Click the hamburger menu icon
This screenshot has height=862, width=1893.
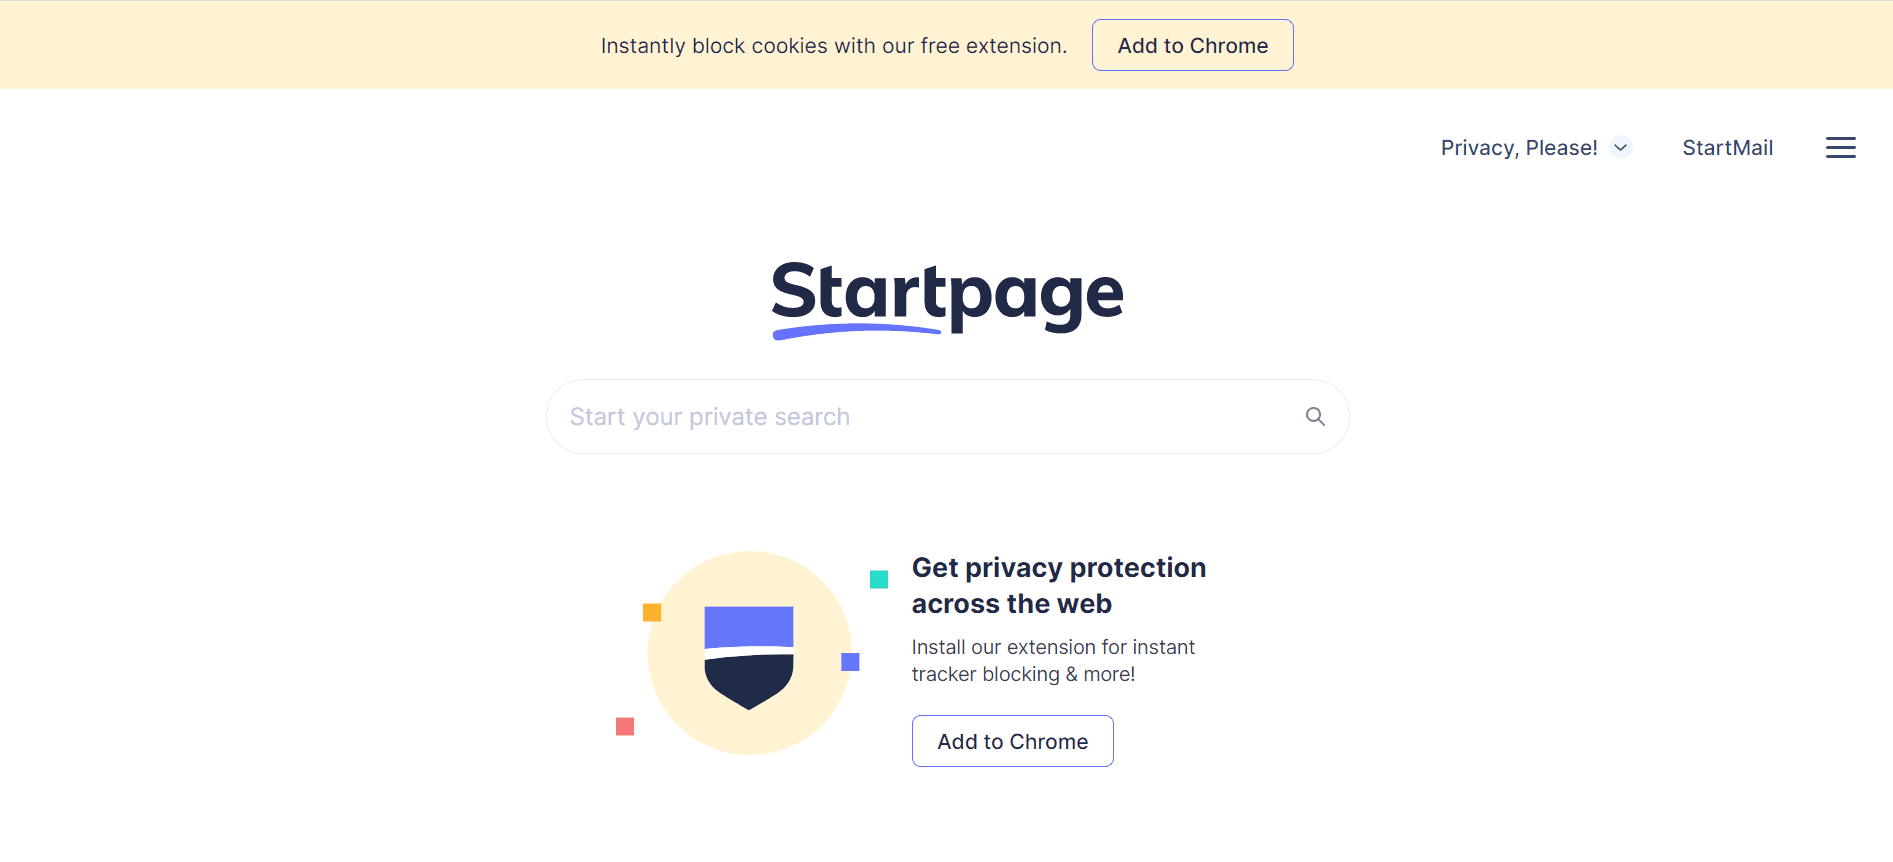(1840, 147)
